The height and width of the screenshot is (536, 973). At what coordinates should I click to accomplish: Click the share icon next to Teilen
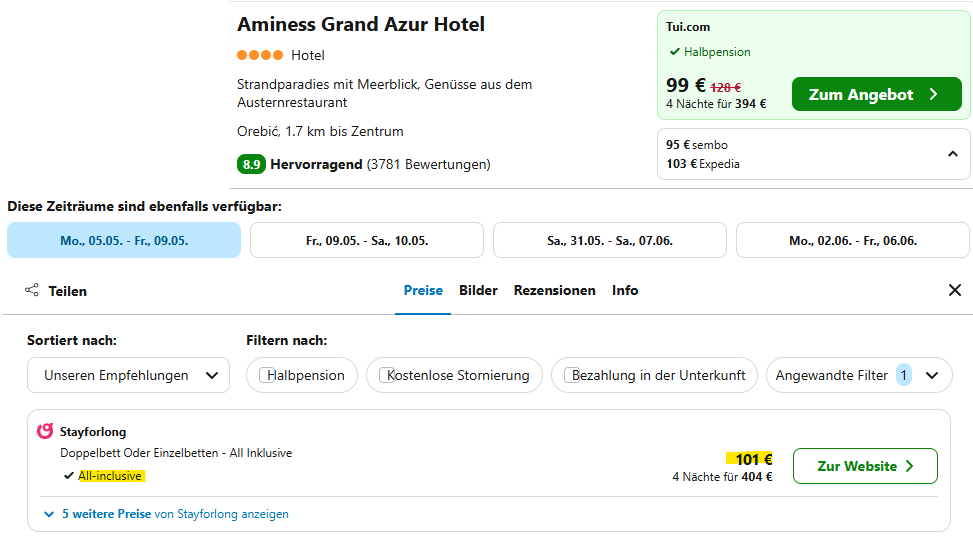click(32, 291)
